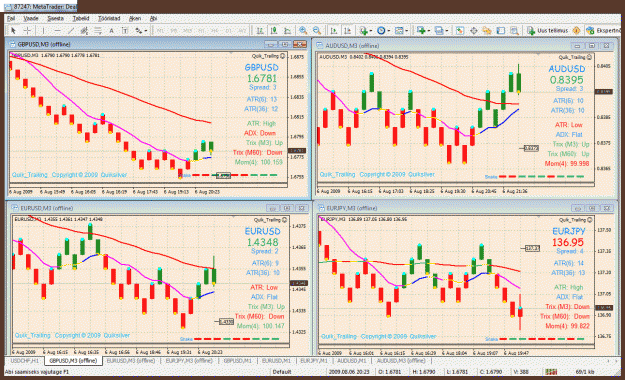Click the Default profile in status bar
Viewport: 625px width, 380px height.
pos(282,372)
